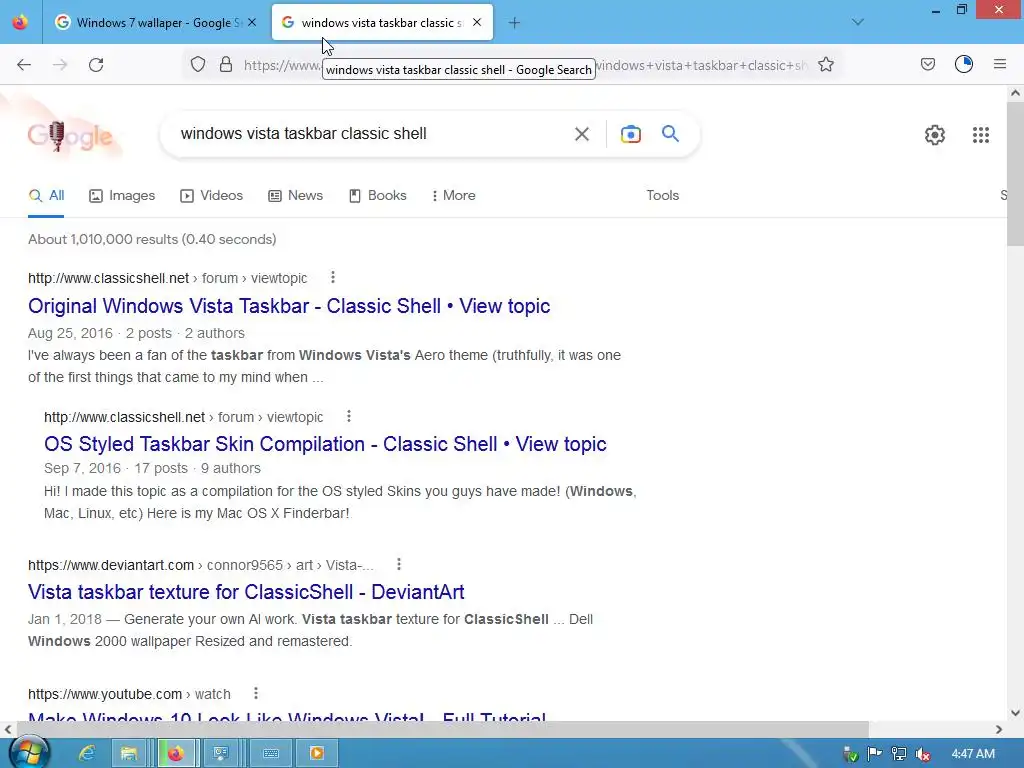Open a new tab with plus button
Screen dimensions: 1024x768
(x=515, y=23)
